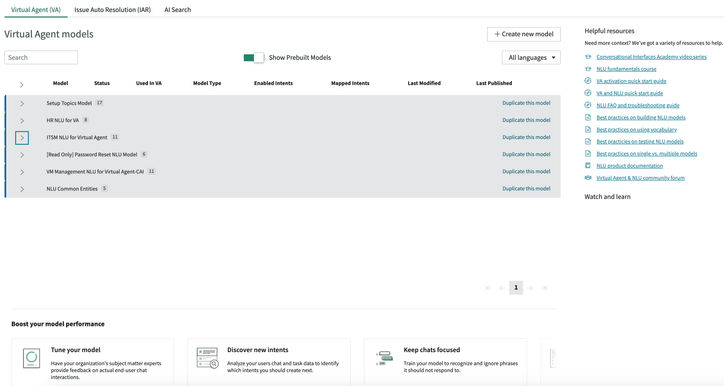Expand the NLU Common Entities row
Image resolution: width=724 pixels, height=386 pixels.
22,189
